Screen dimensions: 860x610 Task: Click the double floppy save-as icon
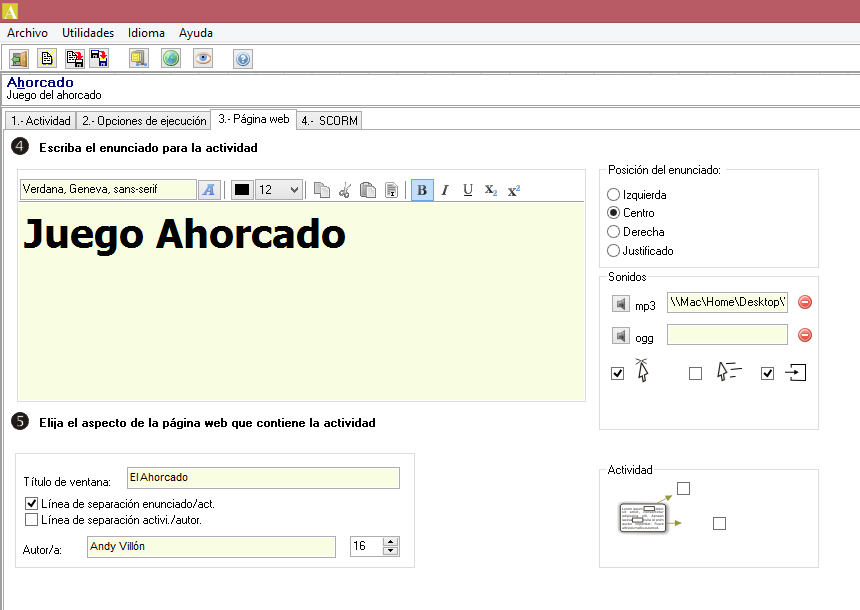99,59
